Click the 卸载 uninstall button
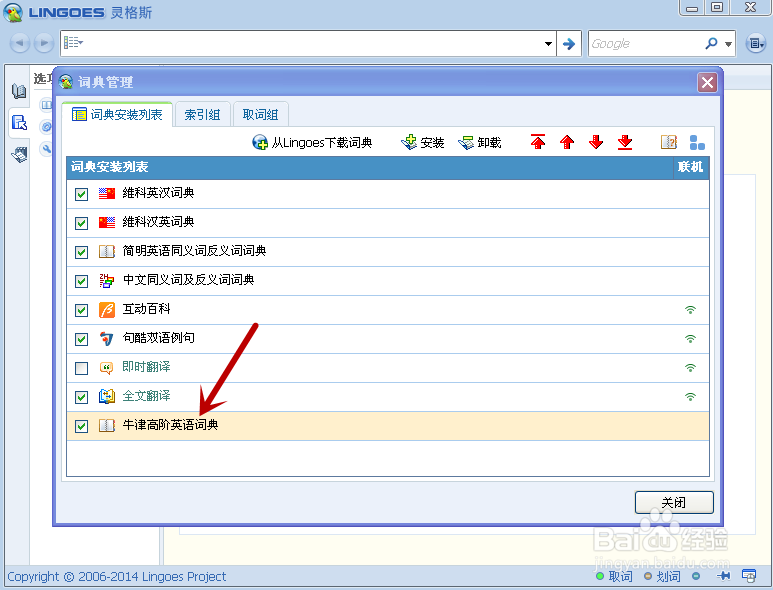 tap(480, 142)
